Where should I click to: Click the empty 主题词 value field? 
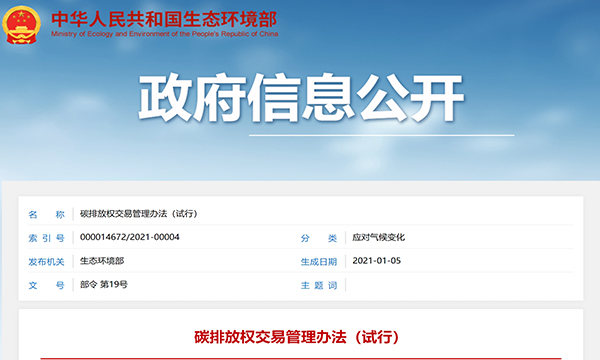[459, 285]
